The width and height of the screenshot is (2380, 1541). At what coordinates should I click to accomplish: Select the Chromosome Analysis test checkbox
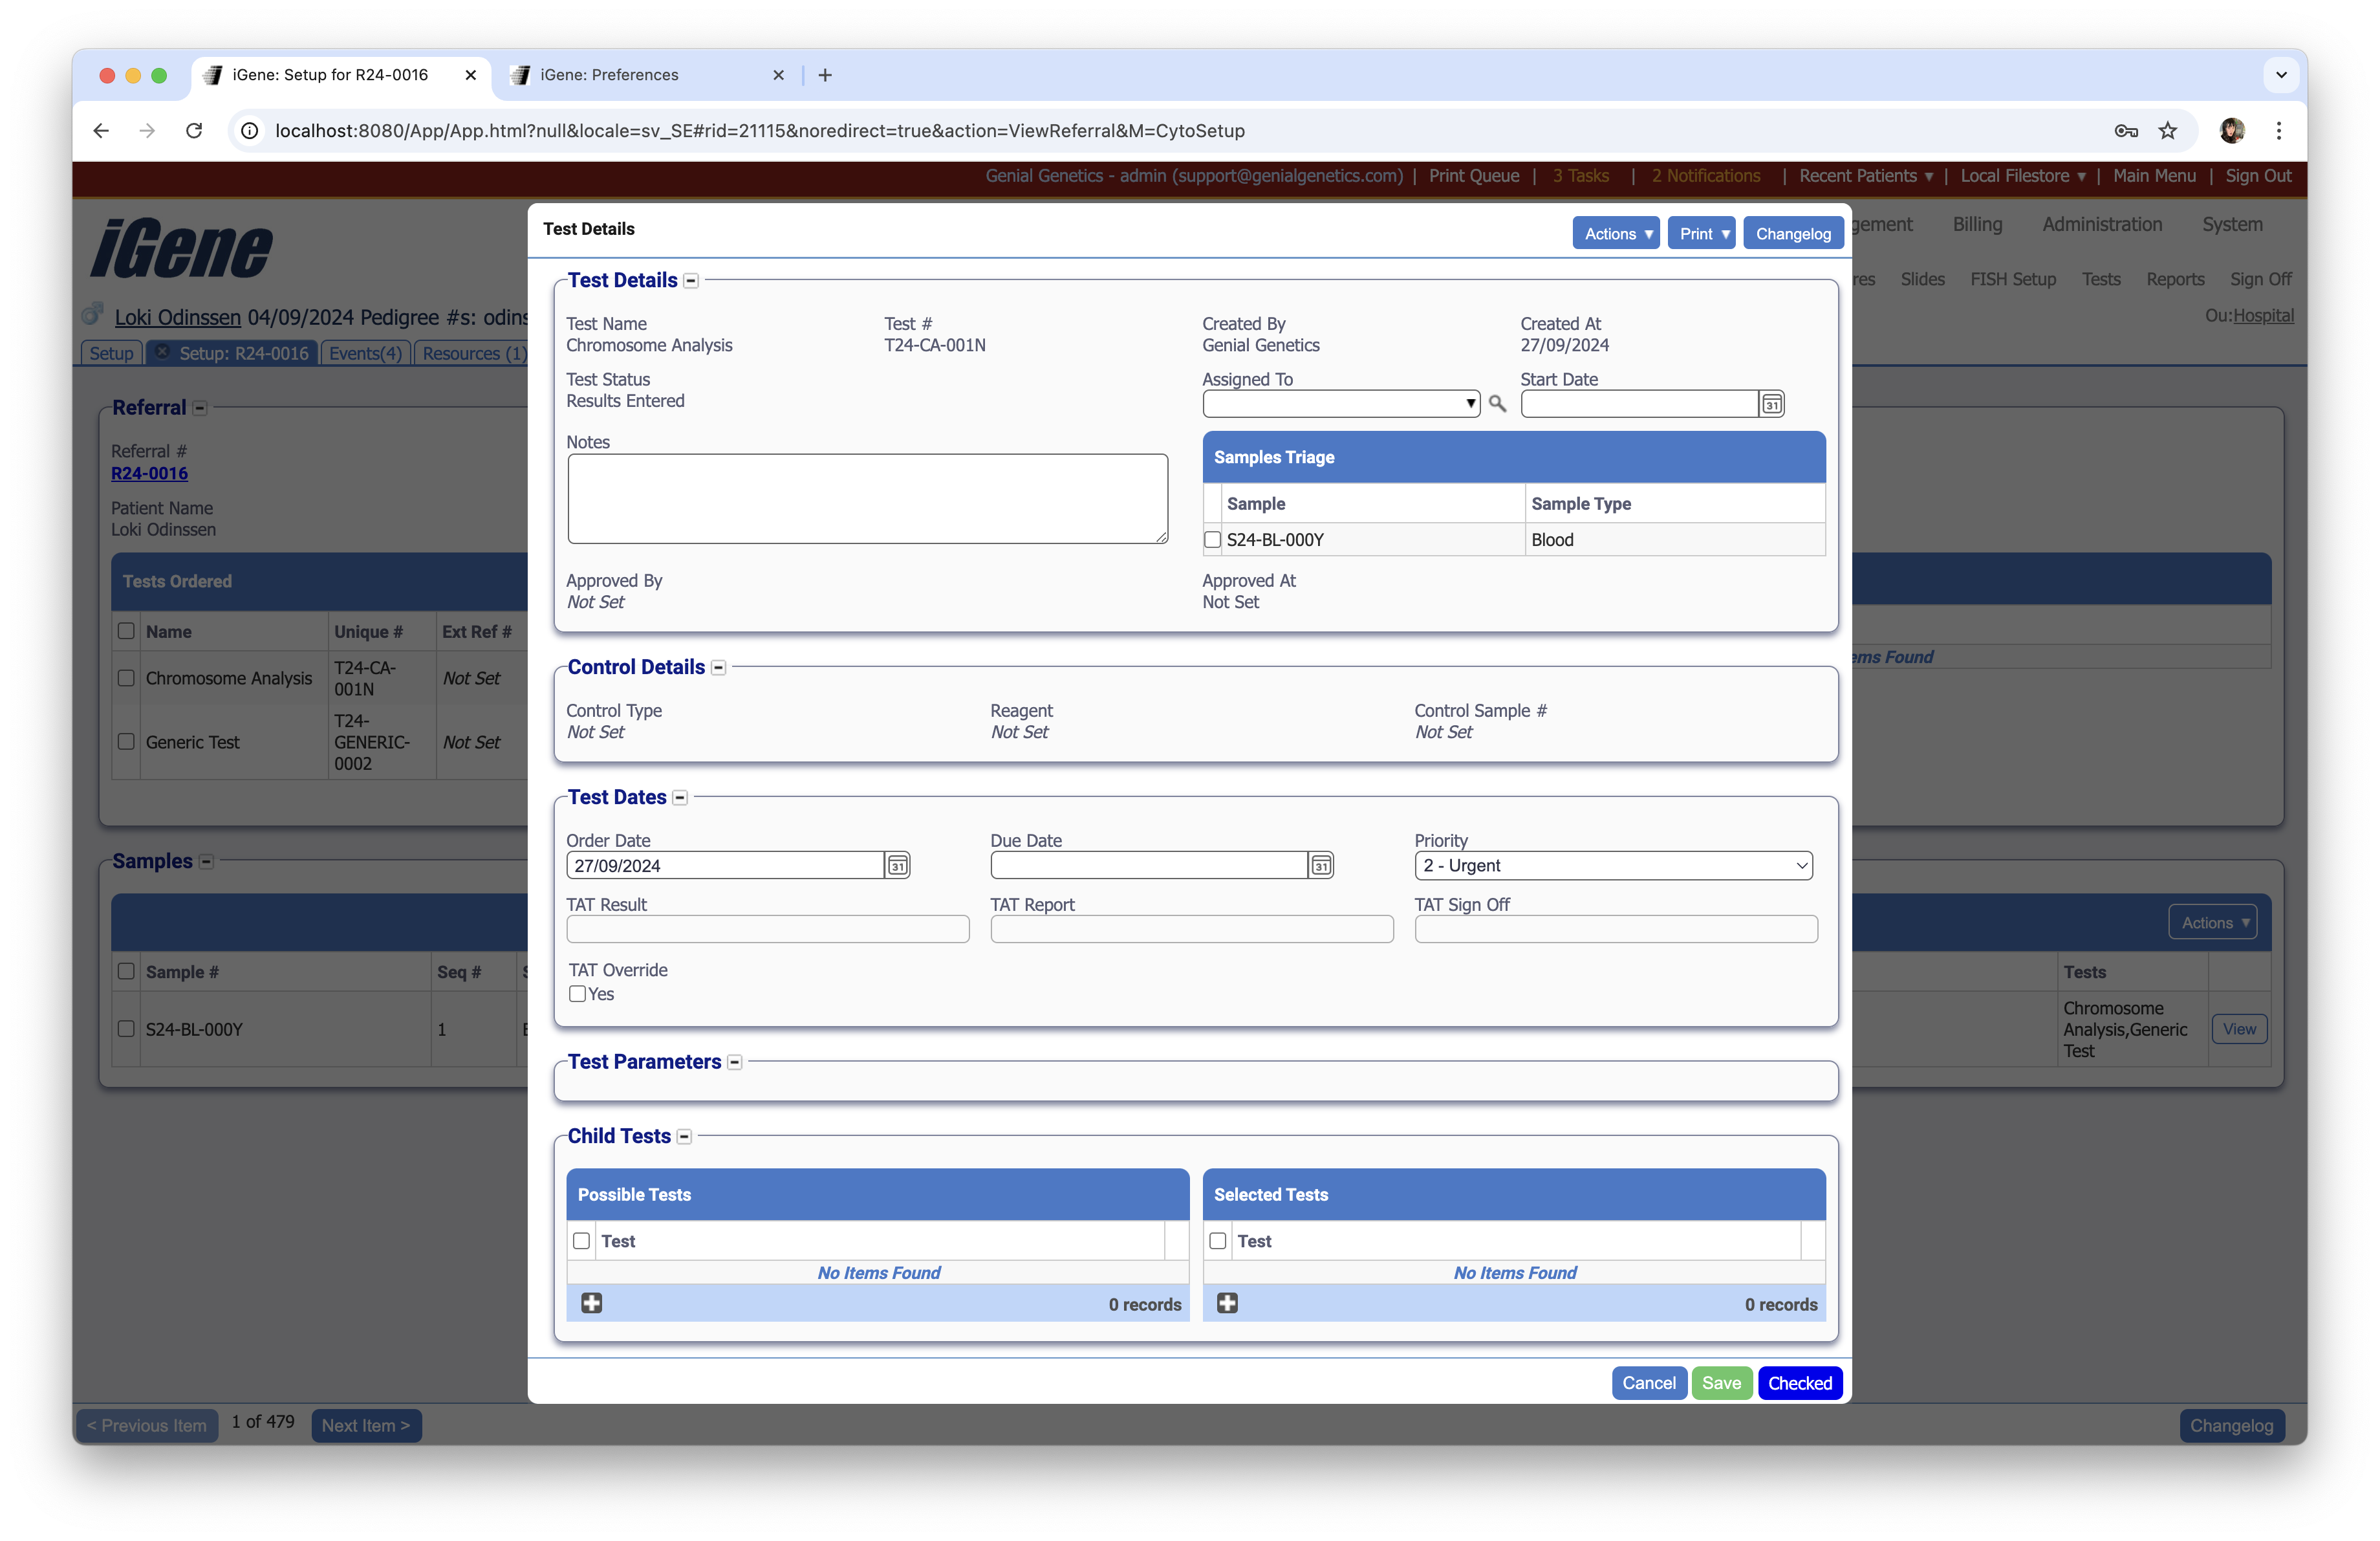126,678
